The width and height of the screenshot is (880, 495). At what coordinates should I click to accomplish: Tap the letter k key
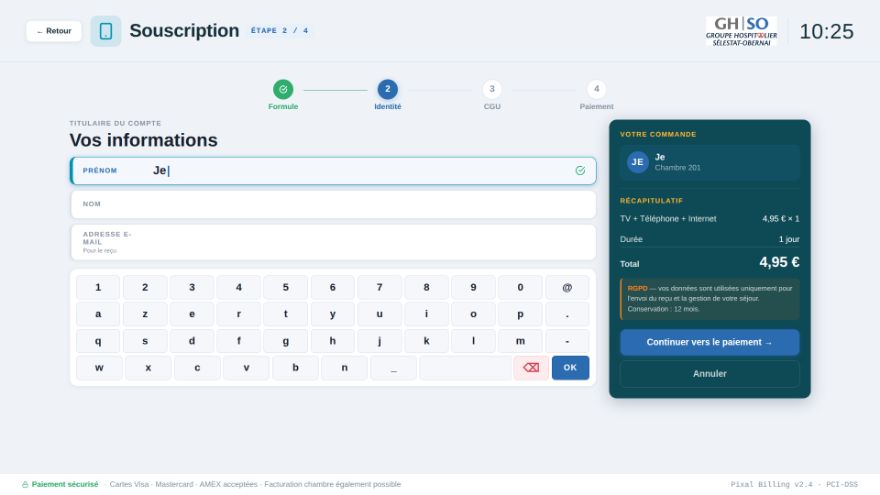pos(427,341)
